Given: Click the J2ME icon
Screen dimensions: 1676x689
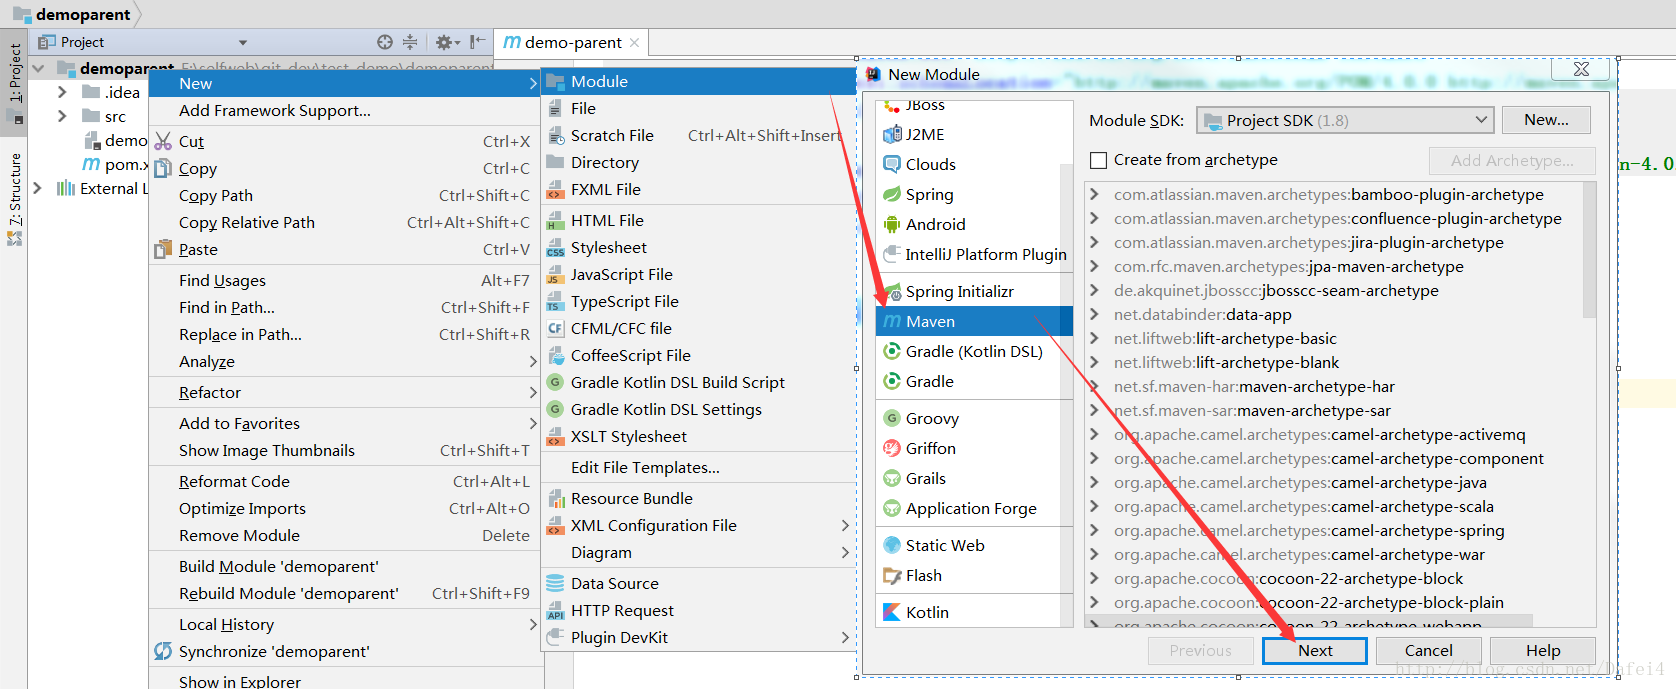Looking at the screenshot, I should pyautogui.click(x=892, y=134).
